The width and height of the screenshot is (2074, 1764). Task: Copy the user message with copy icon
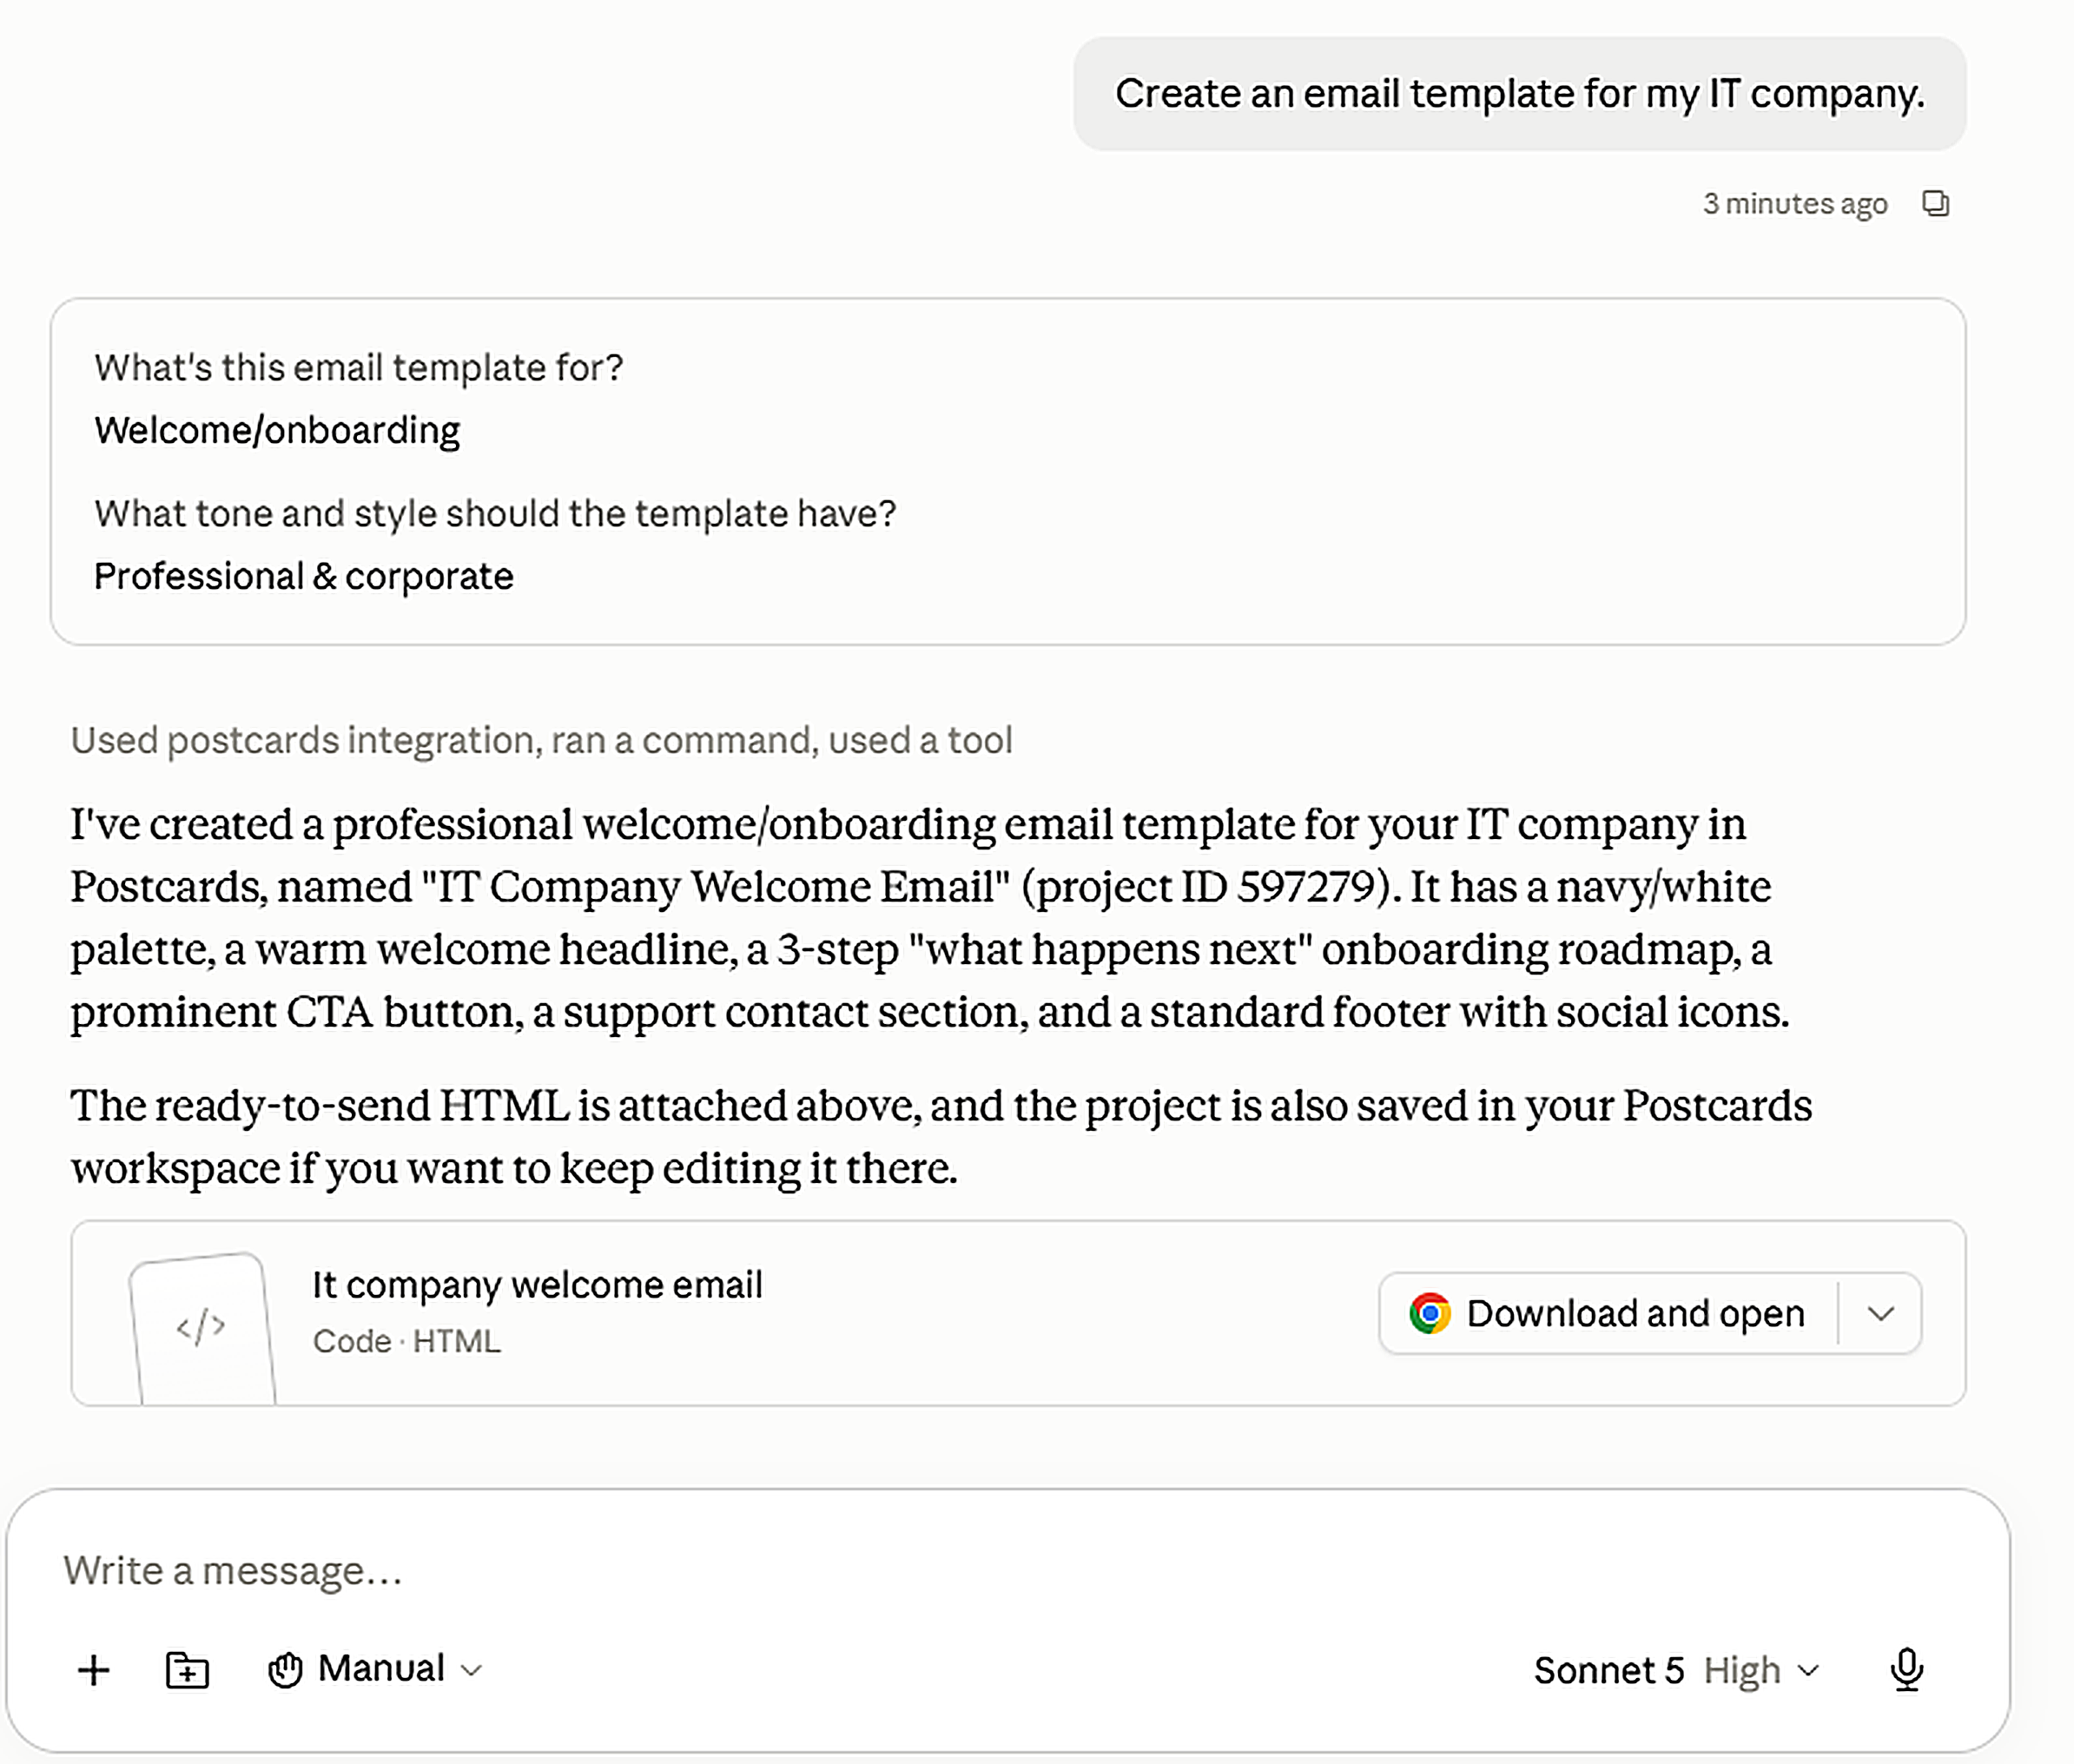[x=1935, y=203]
